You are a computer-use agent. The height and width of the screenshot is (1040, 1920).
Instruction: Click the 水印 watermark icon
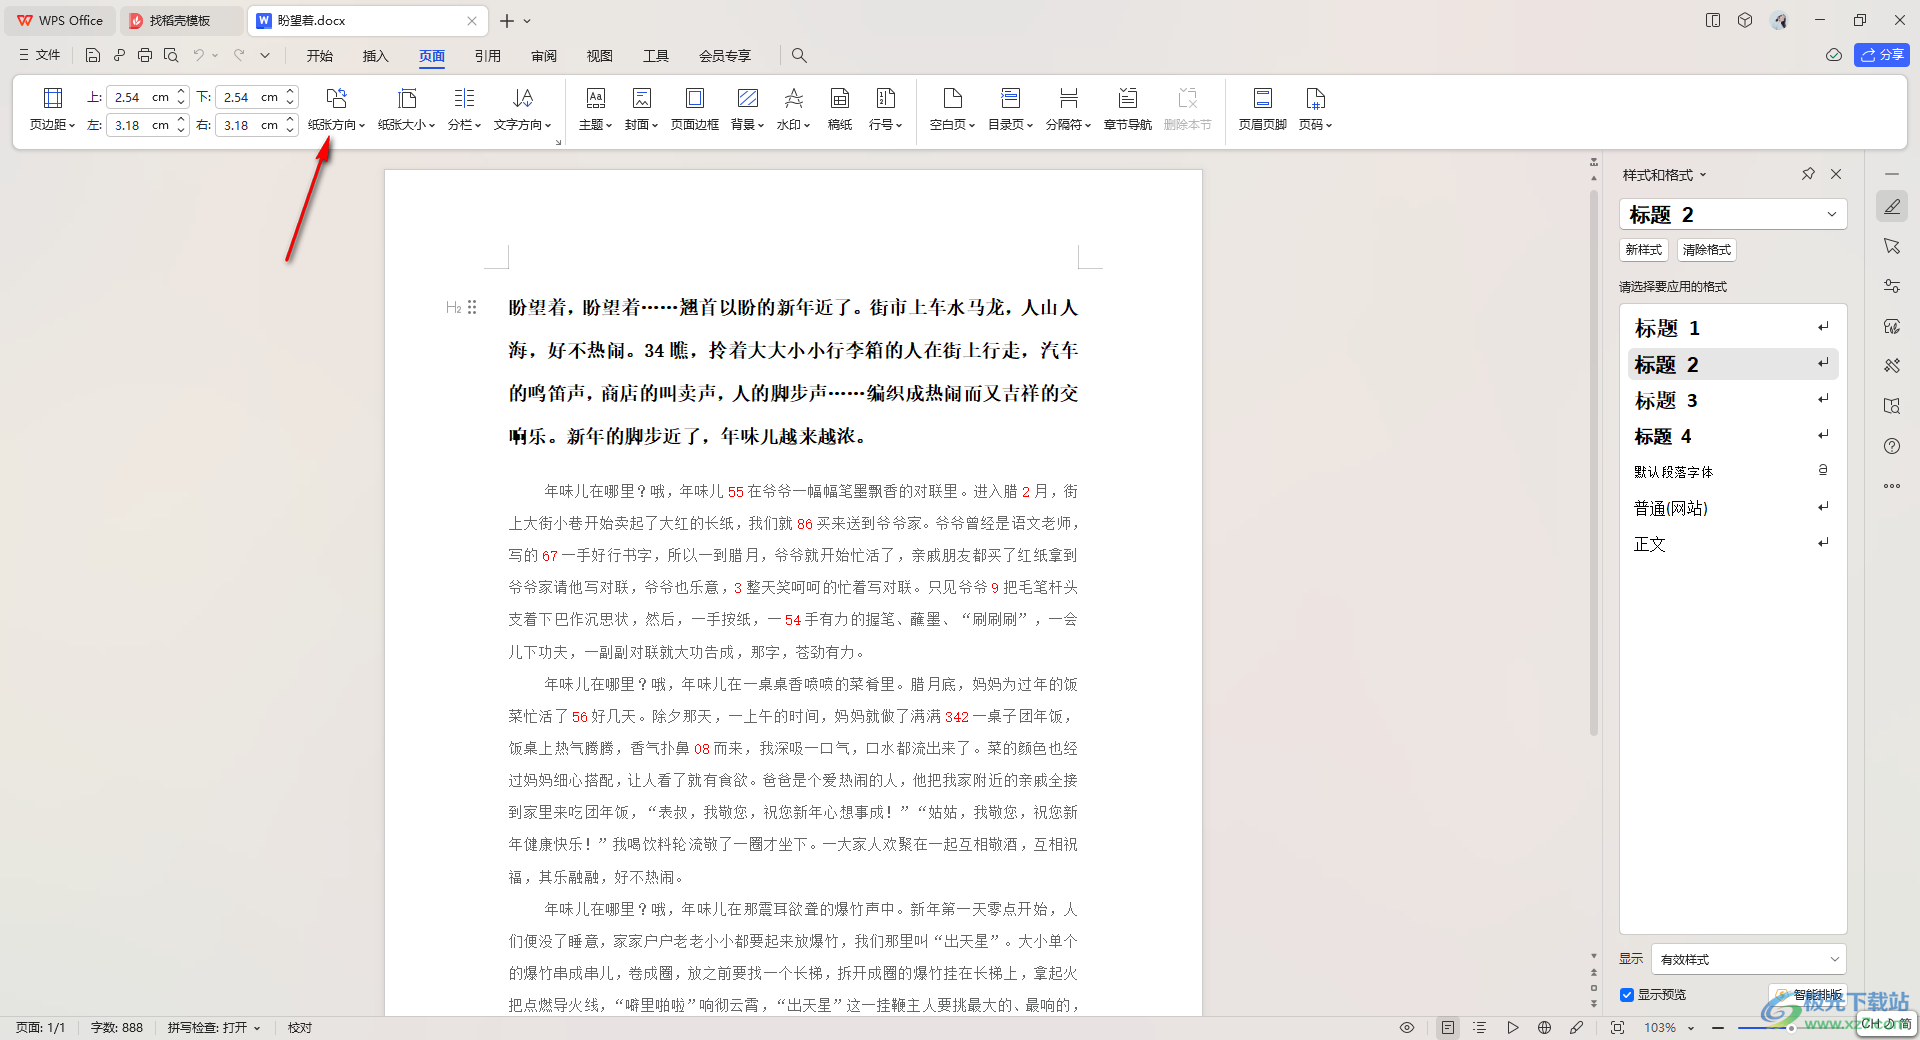point(793,98)
